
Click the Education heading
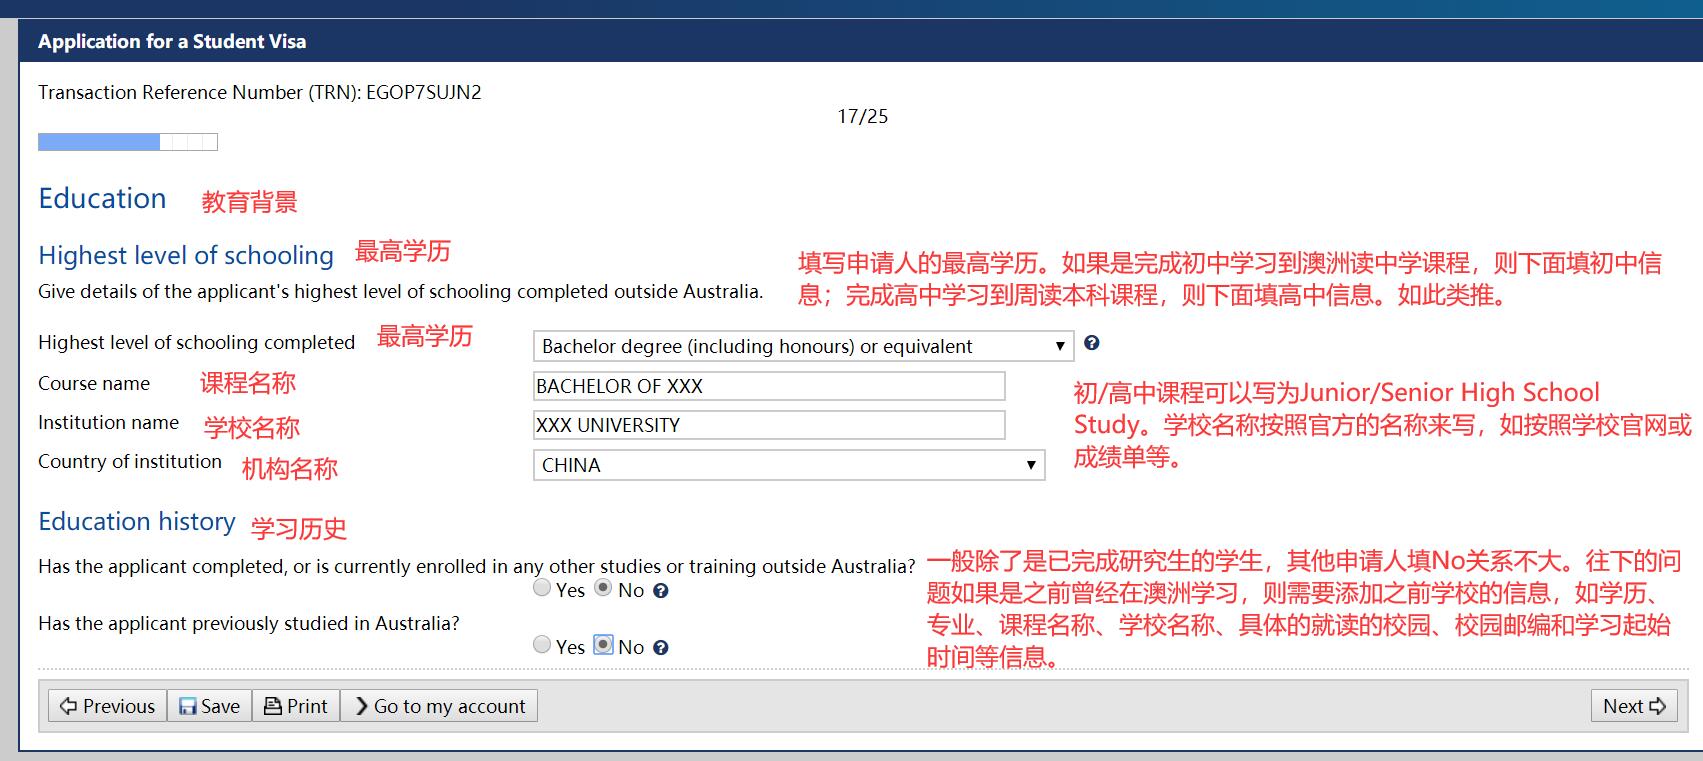tap(102, 198)
